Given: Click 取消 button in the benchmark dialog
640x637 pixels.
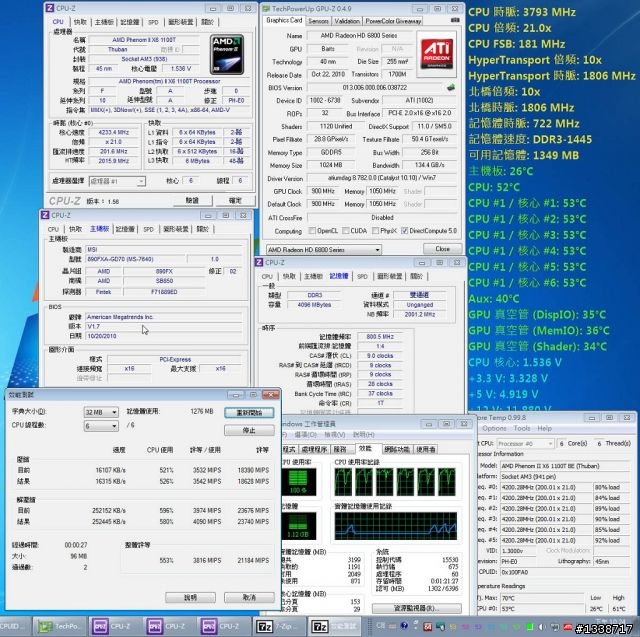Looking at the screenshot, I should [249, 597].
